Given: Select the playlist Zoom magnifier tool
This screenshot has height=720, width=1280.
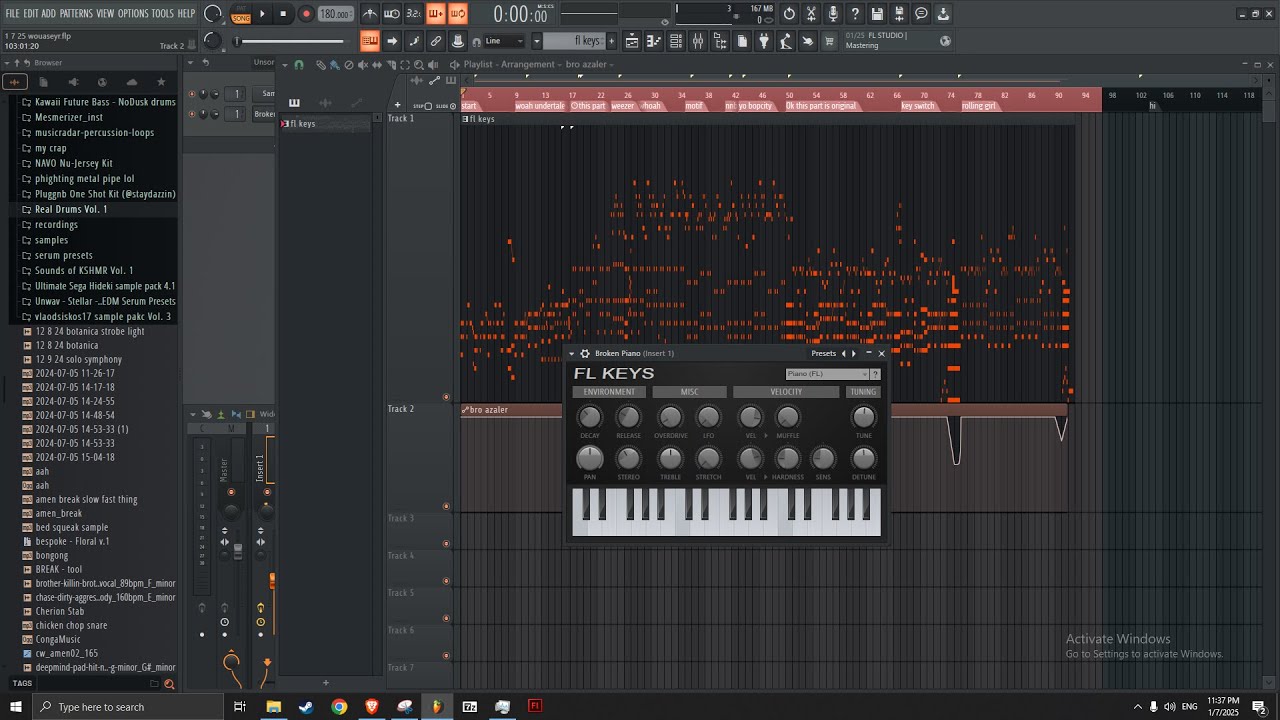Looking at the screenshot, I should [418, 64].
